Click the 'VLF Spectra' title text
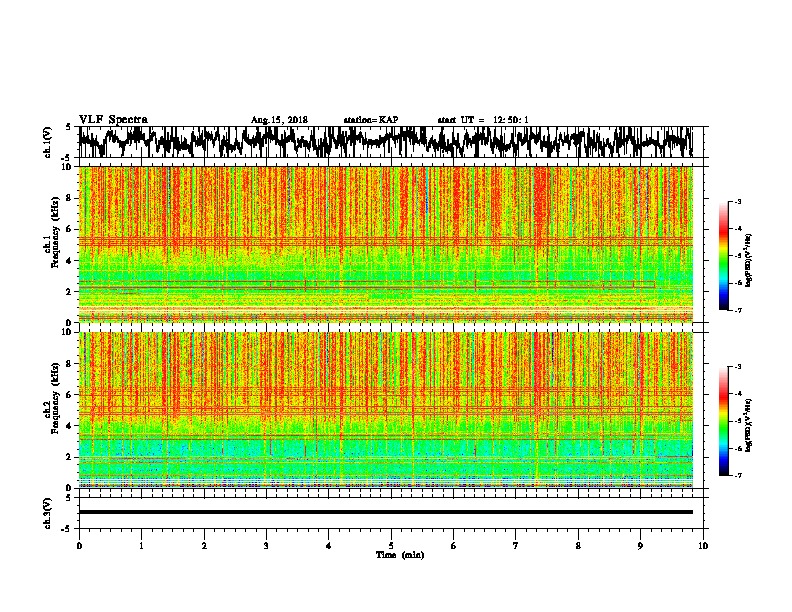The width and height of the screenshot is (792, 612). pyautogui.click(x=113, y=120)
